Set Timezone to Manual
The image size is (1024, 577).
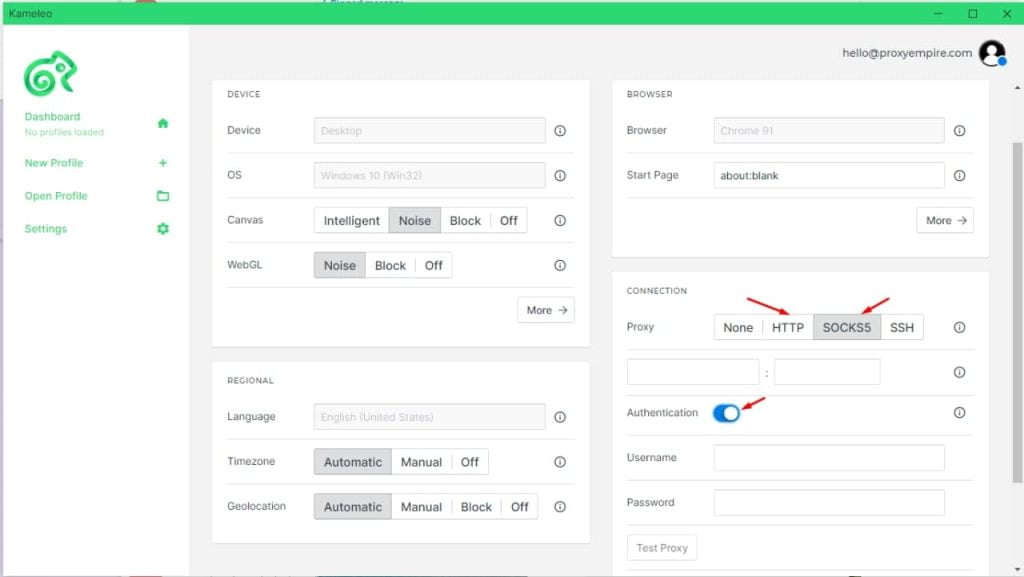point(421,462)
